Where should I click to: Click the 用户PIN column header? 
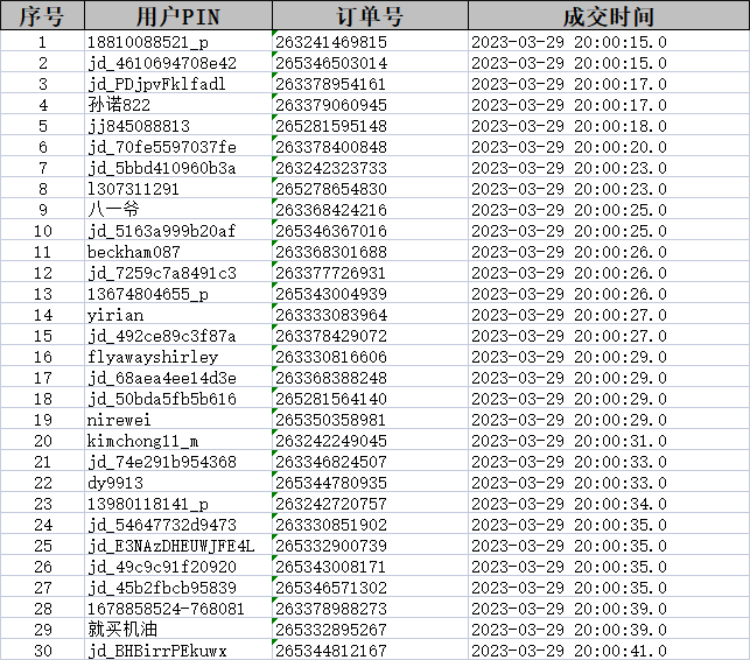[x=177, y=16]
